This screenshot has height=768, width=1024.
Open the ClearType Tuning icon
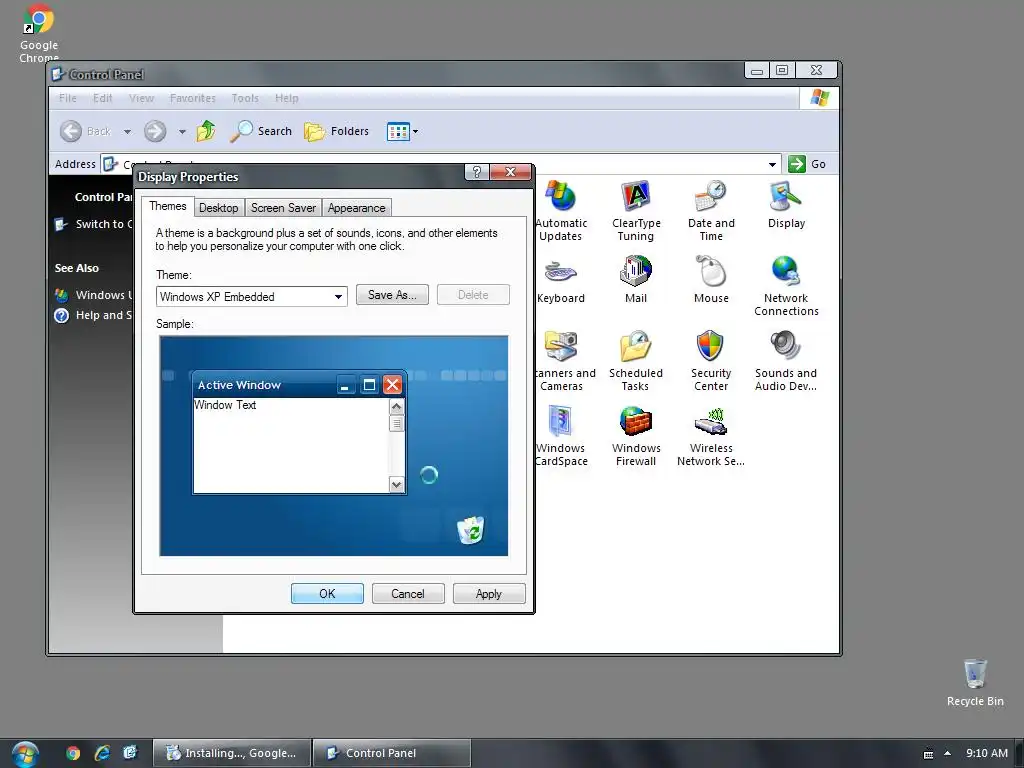tap(635, 210)
